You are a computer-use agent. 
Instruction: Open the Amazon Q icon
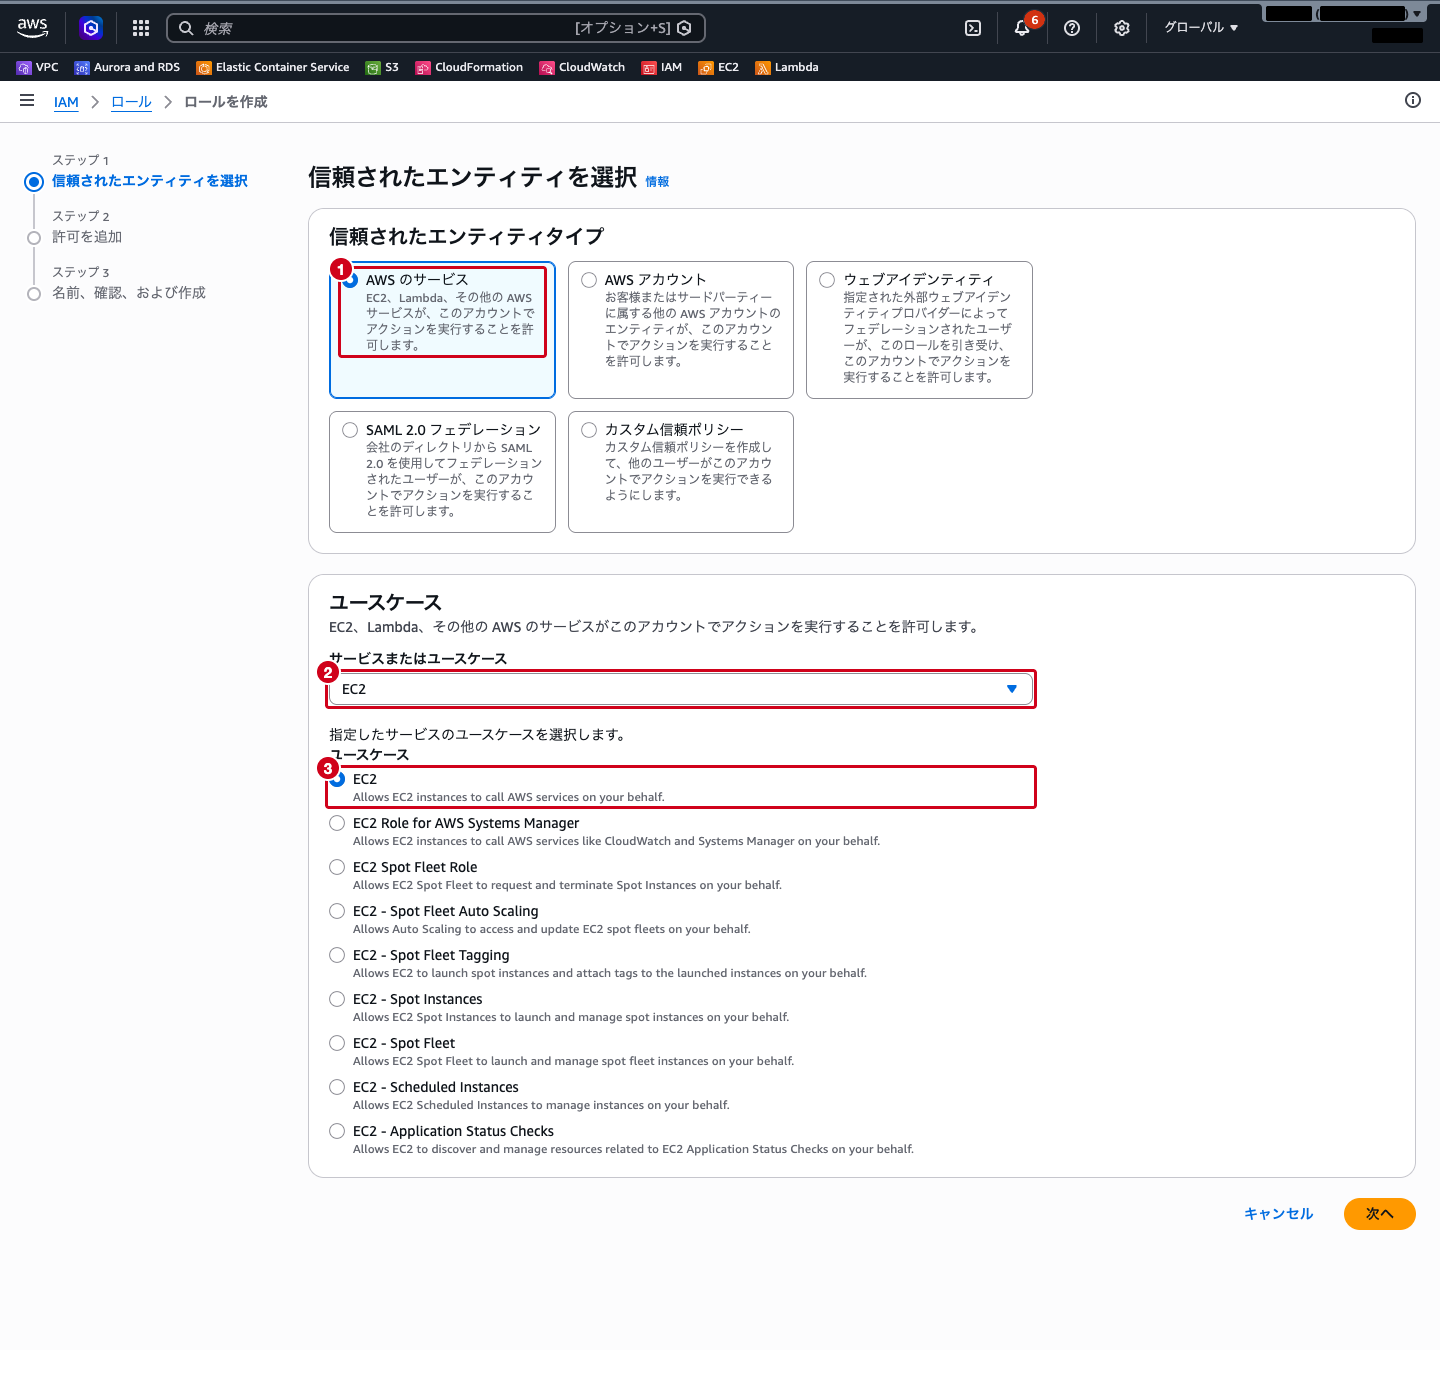[x=91, y=28]
